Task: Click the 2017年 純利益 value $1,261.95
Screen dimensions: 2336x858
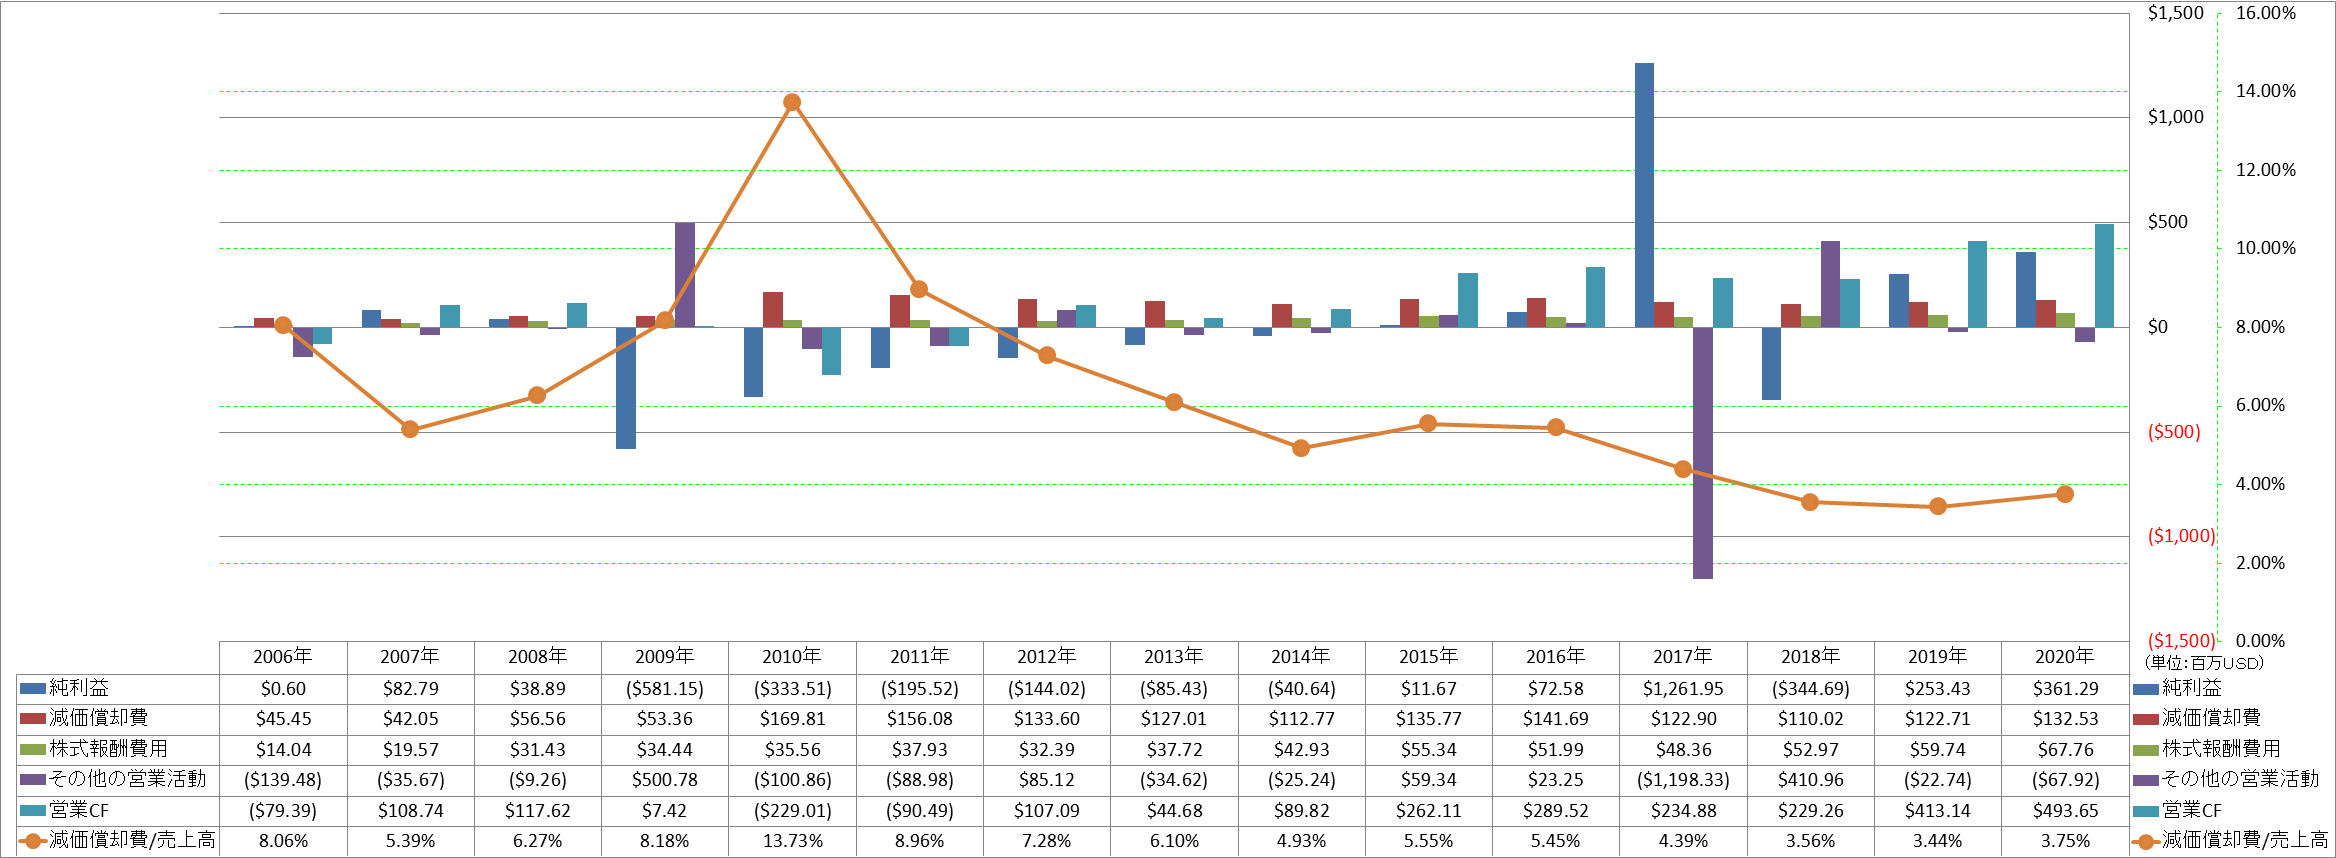Action: (x=1683, y=689)
